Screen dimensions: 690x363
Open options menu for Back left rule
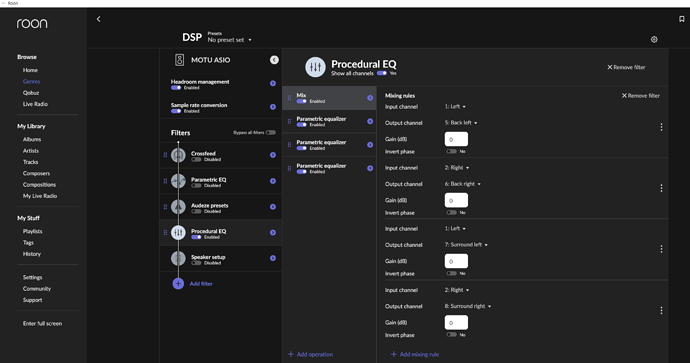coord(661,127)
